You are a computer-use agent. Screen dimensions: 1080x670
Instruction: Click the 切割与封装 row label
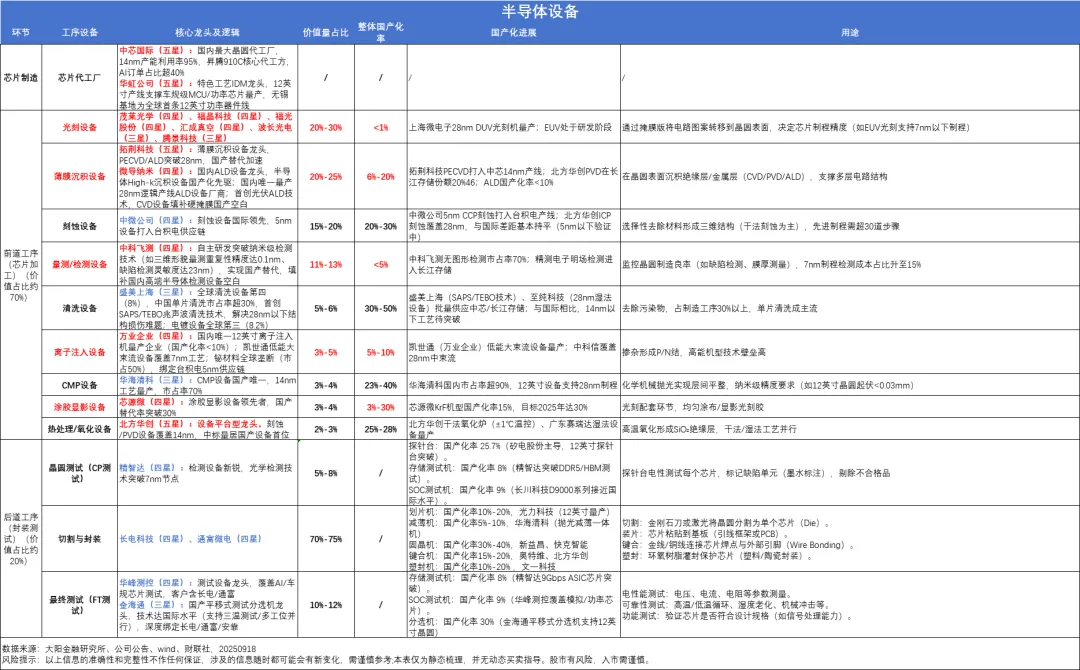[x=79, y=538]
